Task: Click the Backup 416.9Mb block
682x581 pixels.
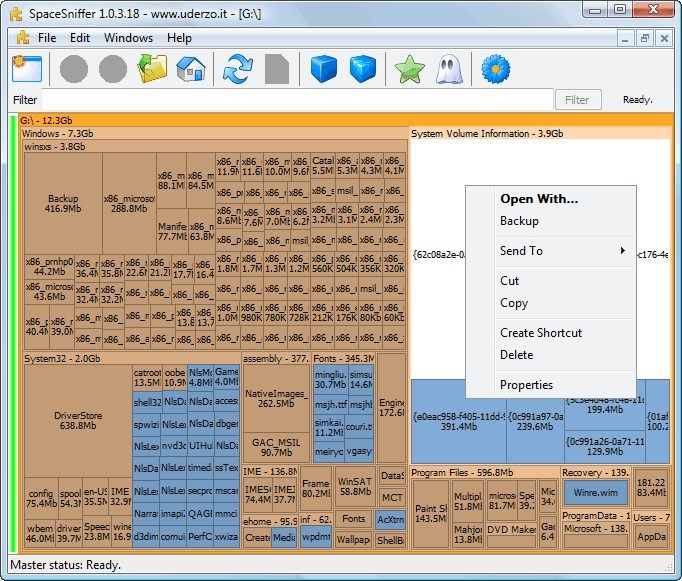Action: tap(63, 204)
